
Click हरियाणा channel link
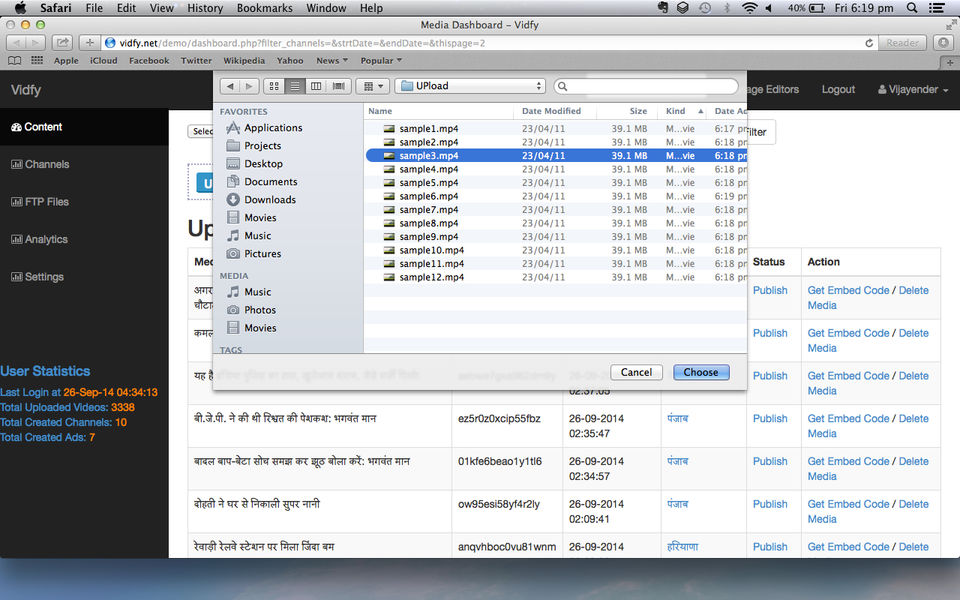pyautogui.click(x=682, y=547)
